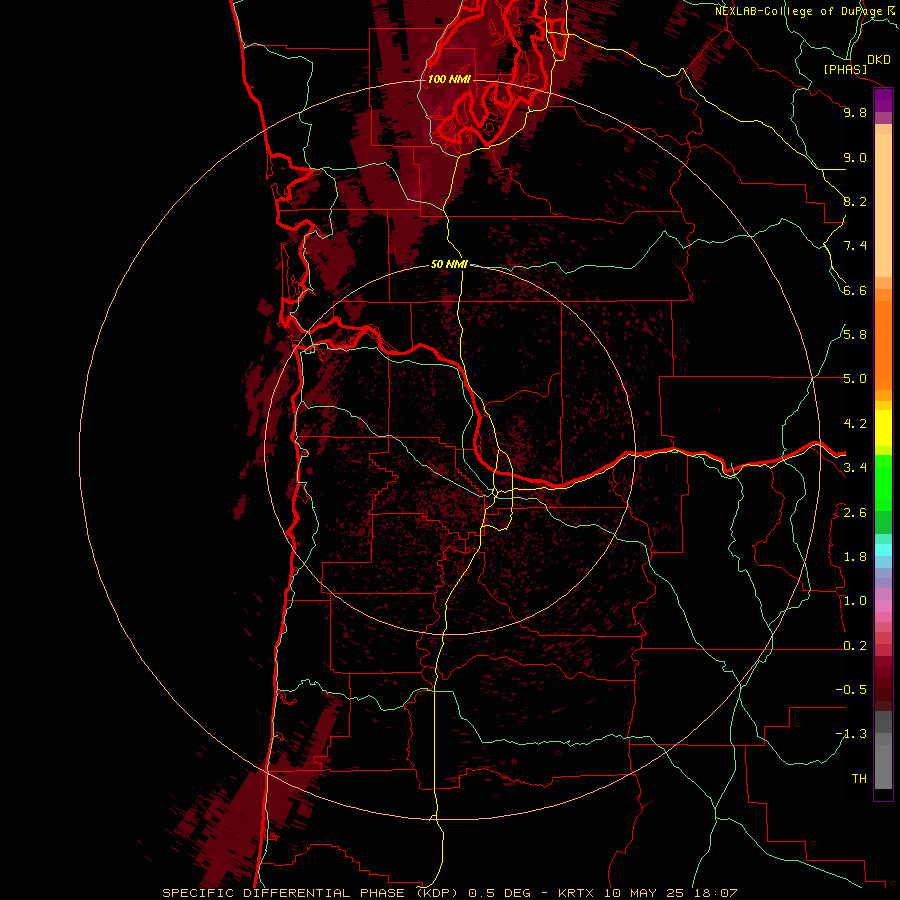
Task: Click the Specific Differential Phase KRTX caption
Action: [449, 893]
